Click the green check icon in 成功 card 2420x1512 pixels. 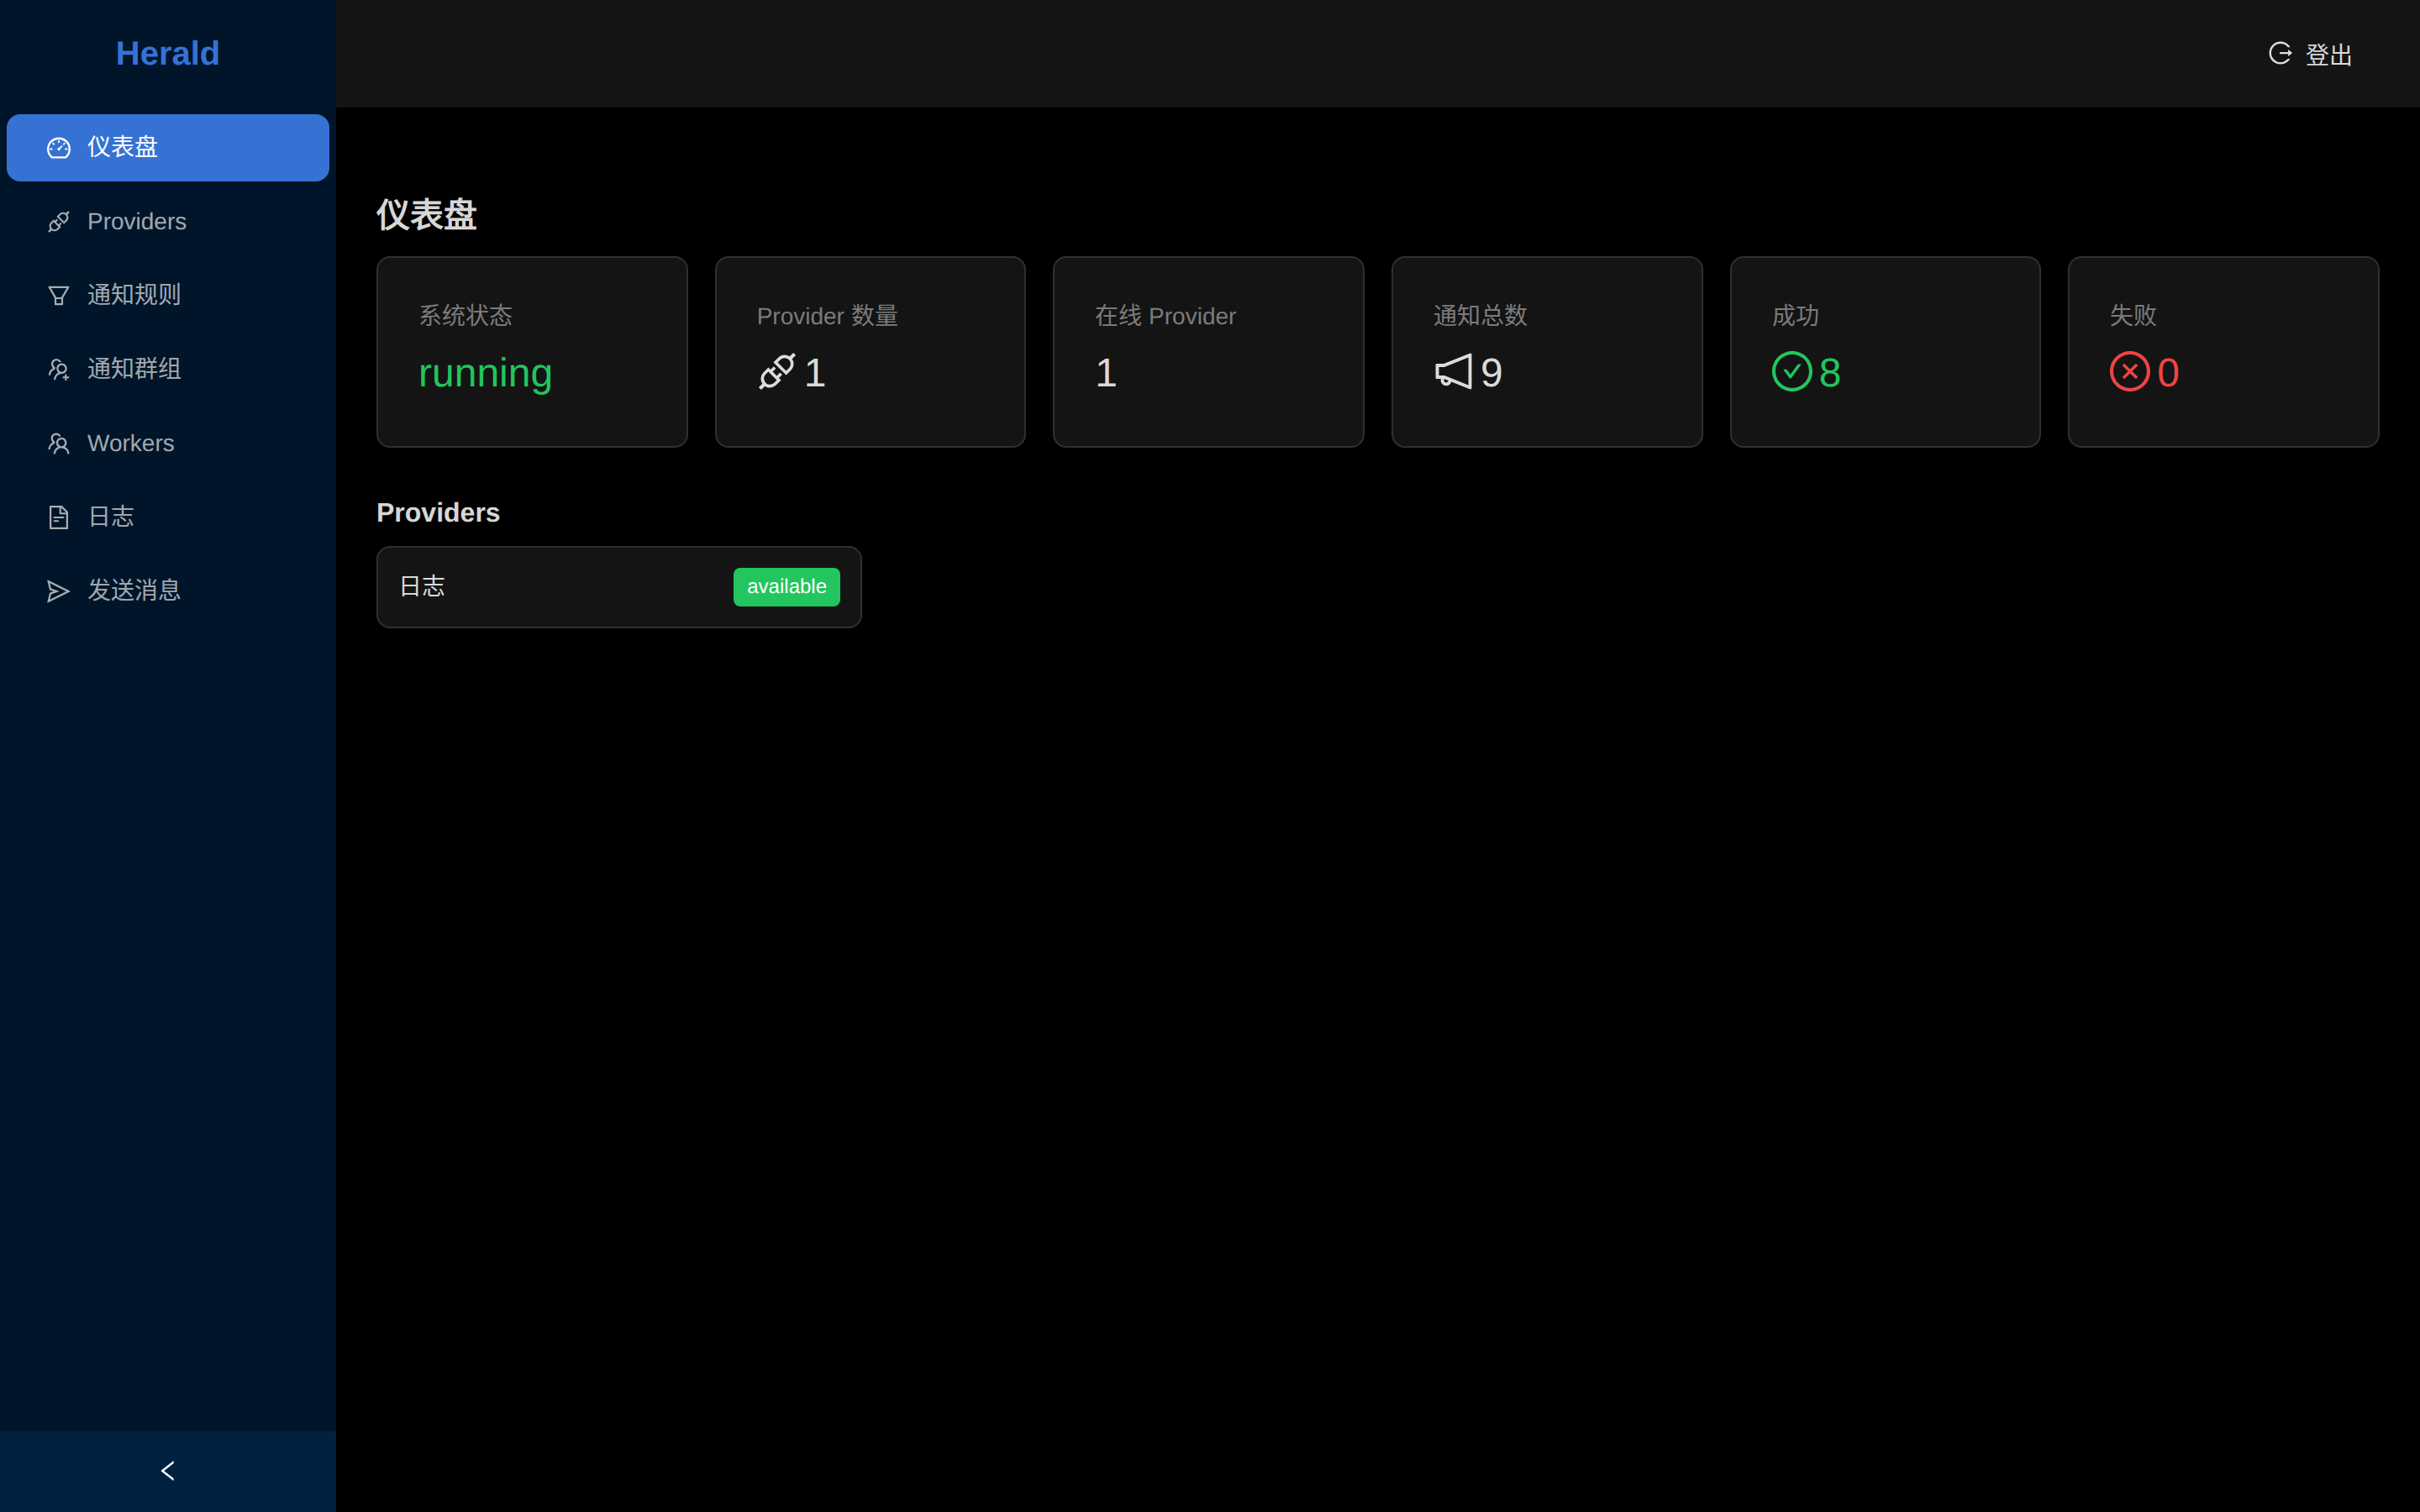coord(1792,372)
